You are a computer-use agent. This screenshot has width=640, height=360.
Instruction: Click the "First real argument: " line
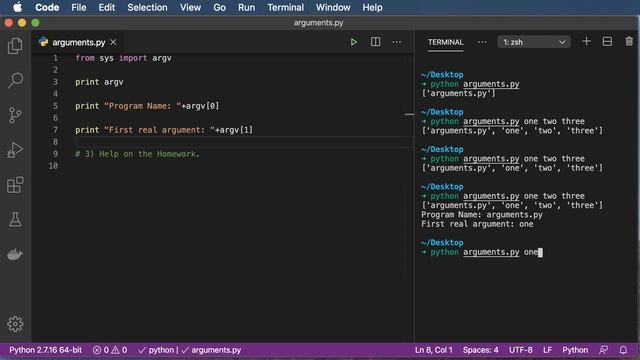click(164, 130)
